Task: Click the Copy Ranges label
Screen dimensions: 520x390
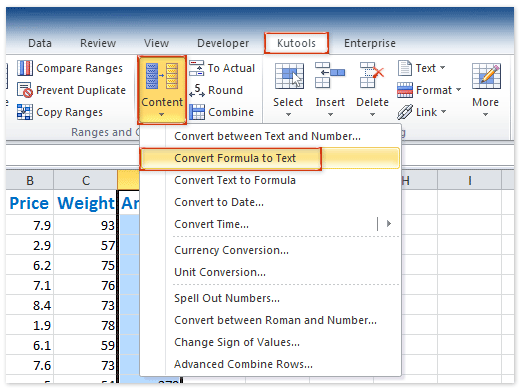Action: 69,112
